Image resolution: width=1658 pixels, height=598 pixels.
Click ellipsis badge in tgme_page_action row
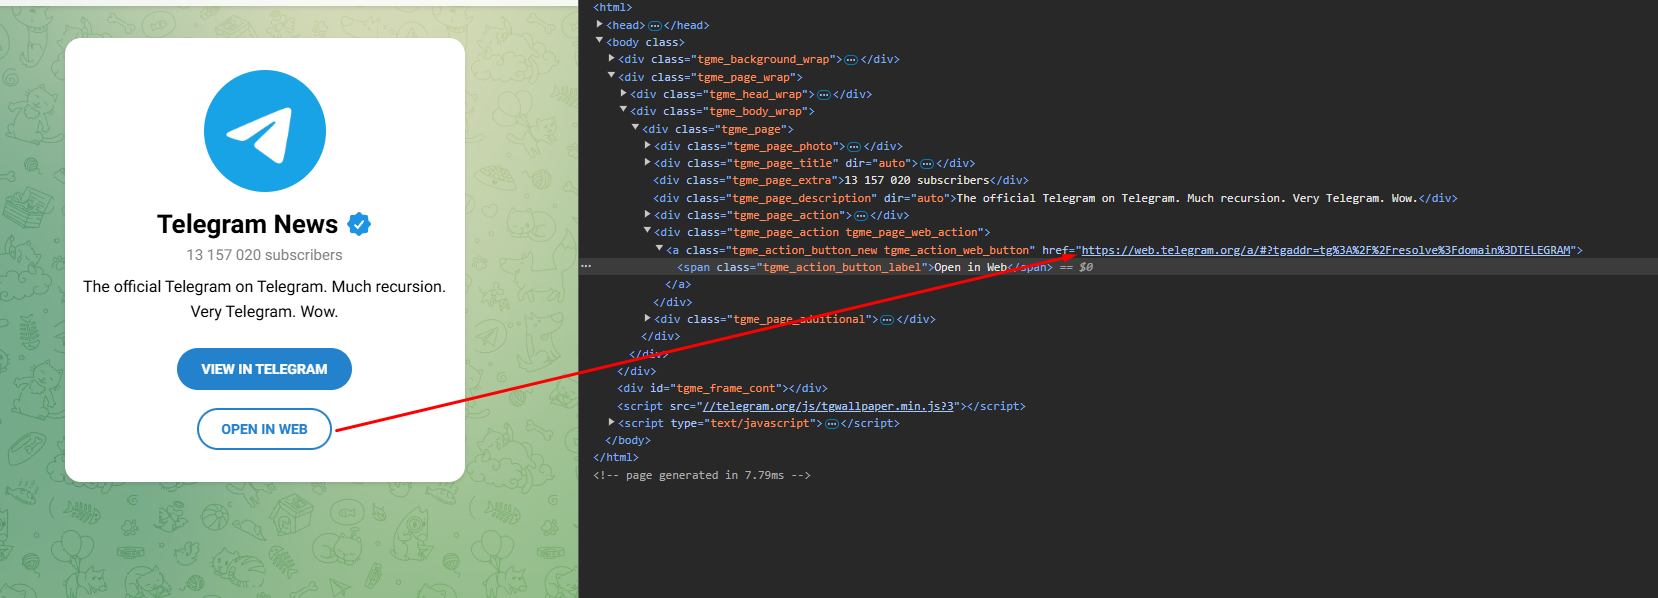861,216
